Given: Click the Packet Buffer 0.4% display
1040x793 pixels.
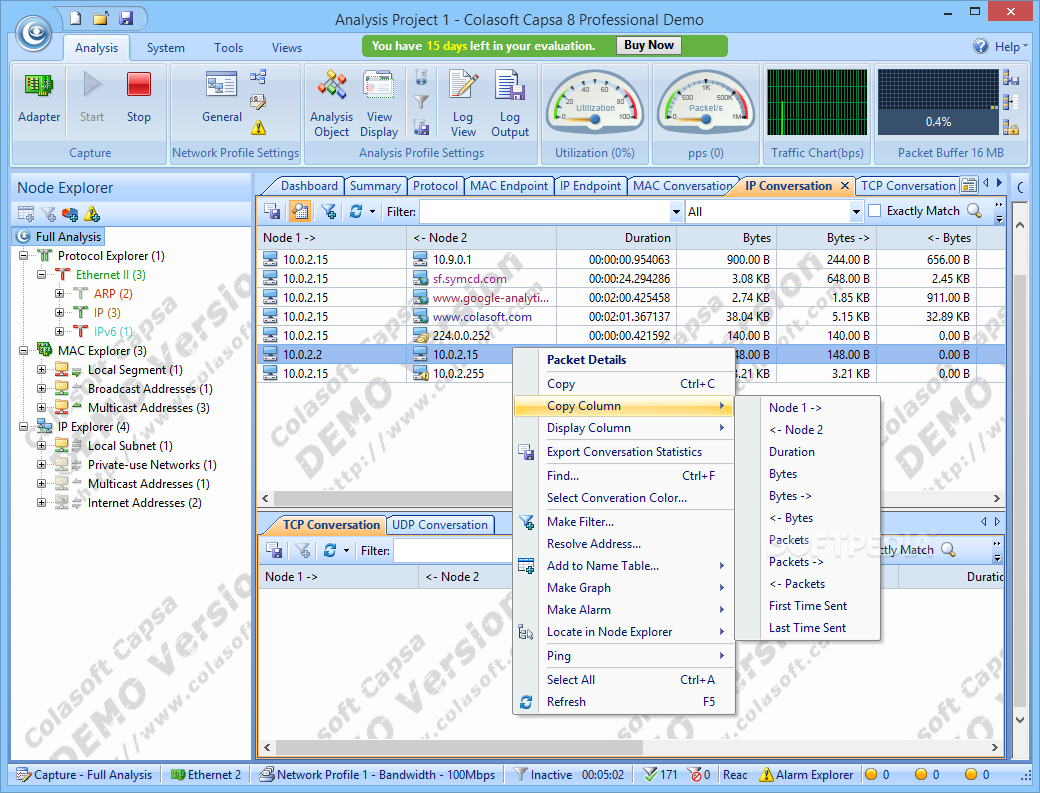Looking at the screenshot, I should [x=938, y=102].
